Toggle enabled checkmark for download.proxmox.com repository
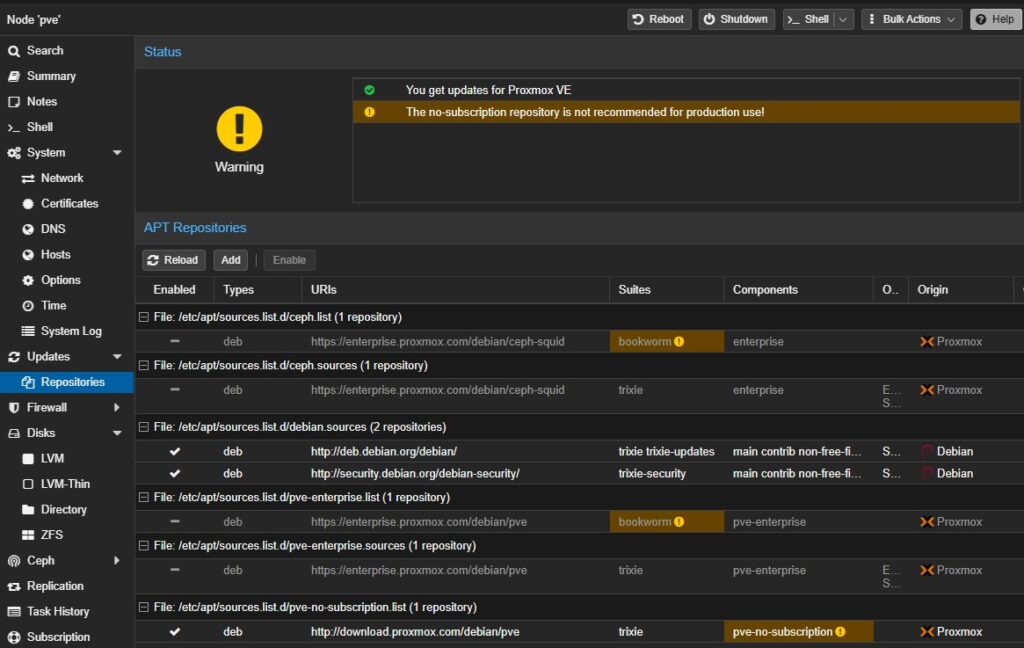The image size is (1024, 648). pyautogui.click(x=175, y=632)
